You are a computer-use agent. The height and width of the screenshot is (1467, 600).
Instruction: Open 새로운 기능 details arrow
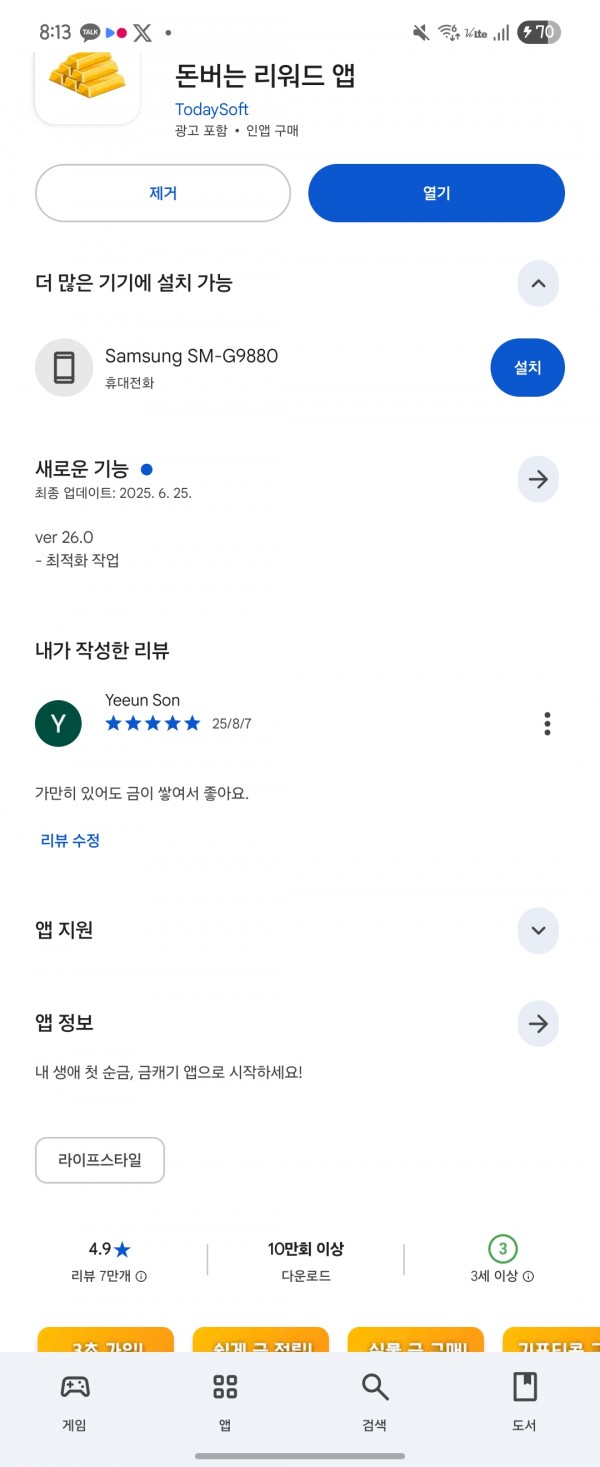[538, 480]
